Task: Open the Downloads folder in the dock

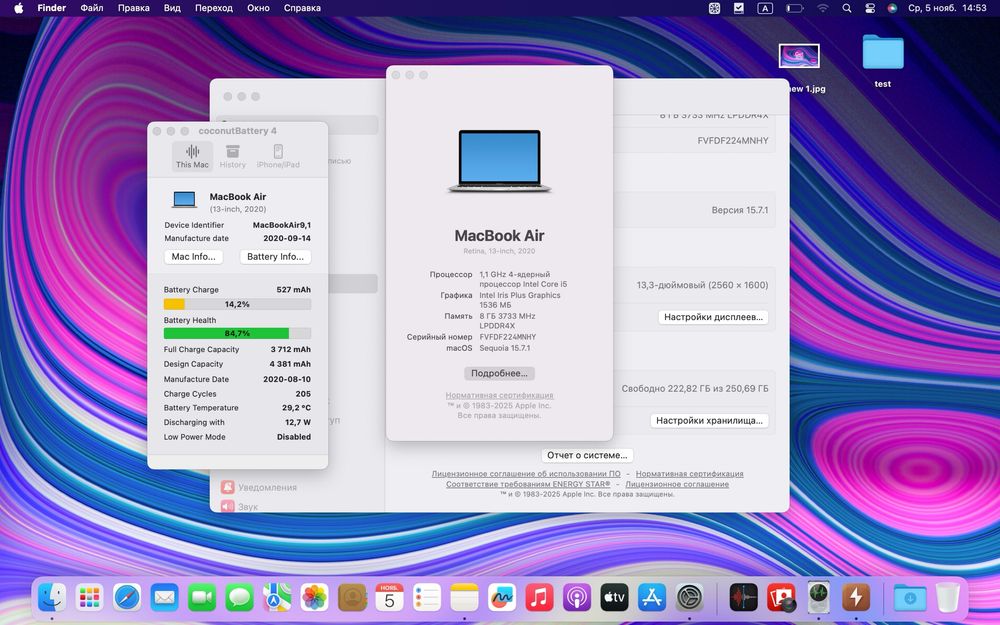Action: [x=910, y=598]
